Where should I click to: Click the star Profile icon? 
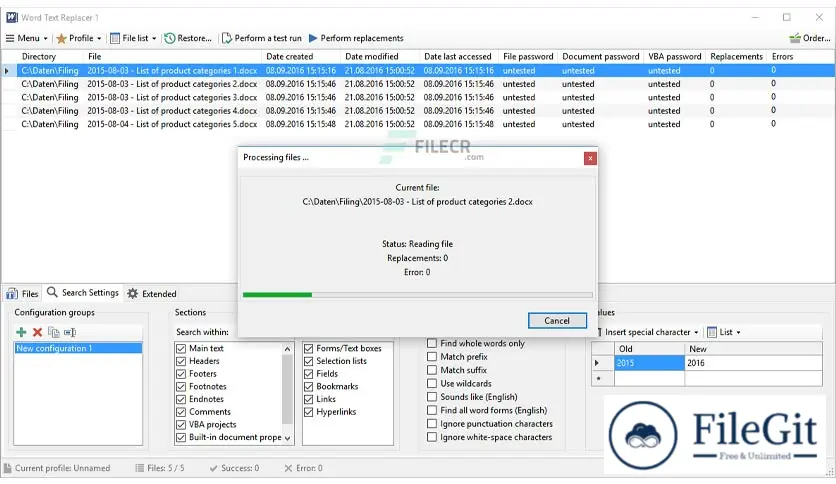point(61,38)
